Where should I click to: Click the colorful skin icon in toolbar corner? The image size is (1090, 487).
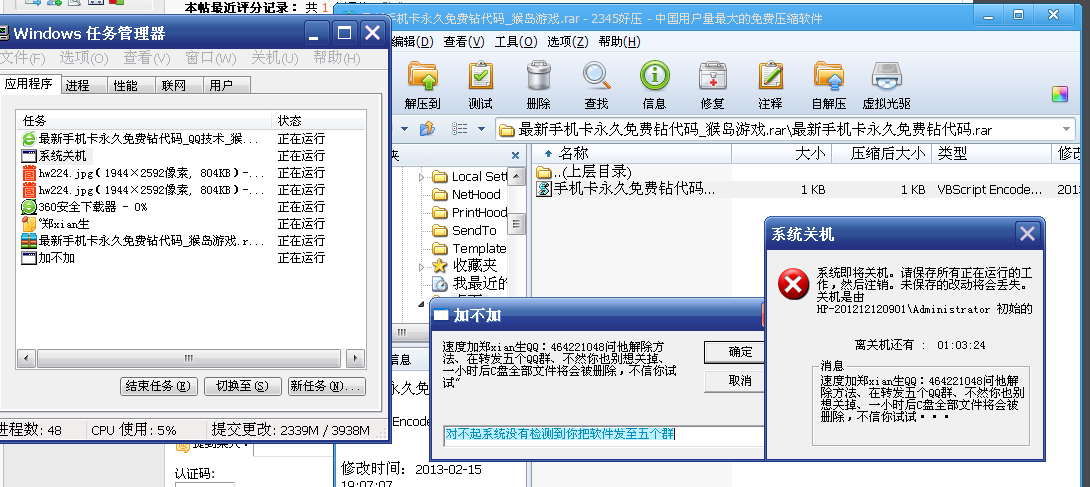pos(1059,94)
